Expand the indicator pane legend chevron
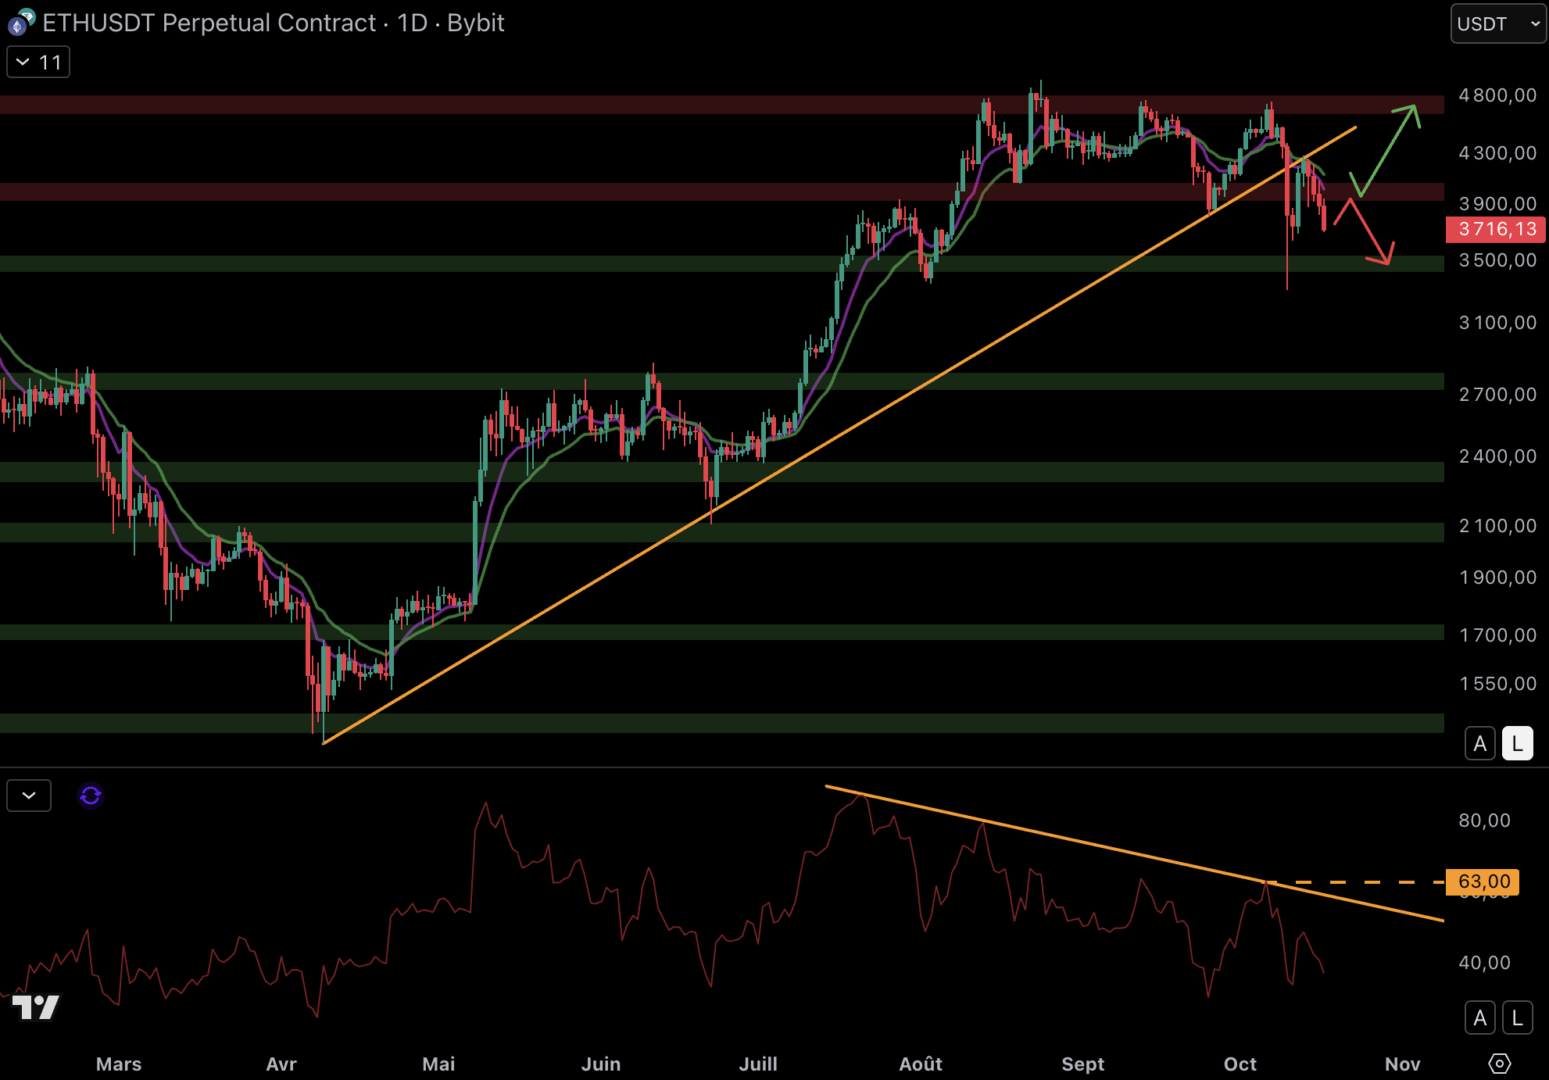This screenshot has height=1080, width=1549. click(29, 795)
